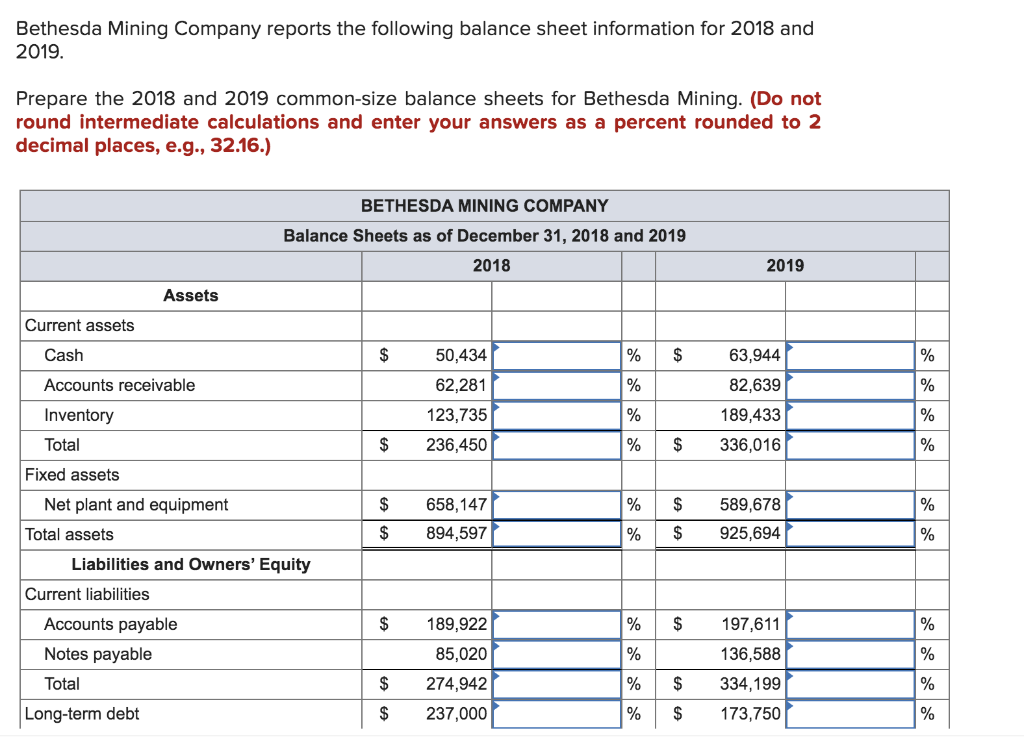Focus the 2018 Notes payable percent input

tap(556, 655)
